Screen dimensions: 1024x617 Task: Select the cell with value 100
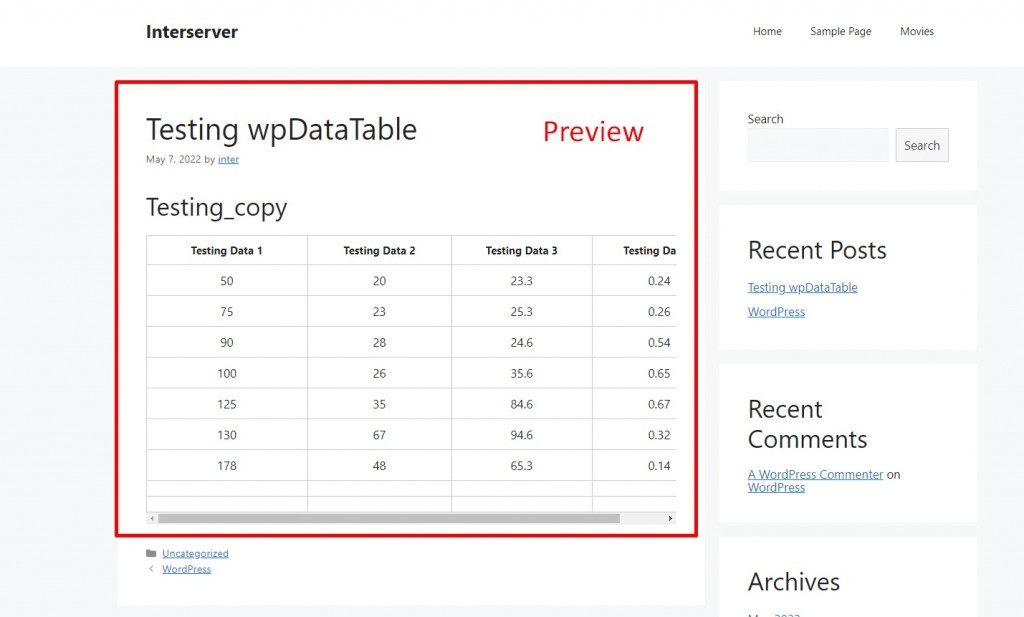coord(227,373)
